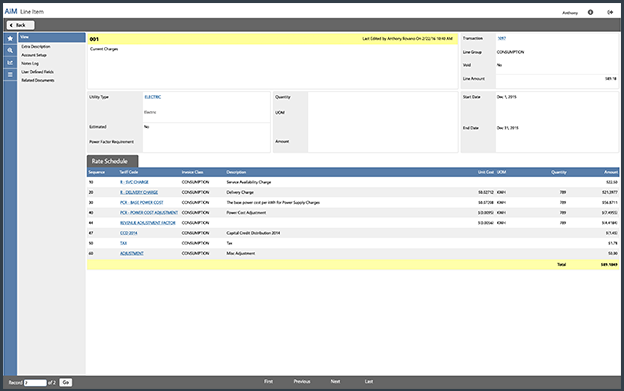Click the Delivery Charge description cell
624x391 pixels.
tap(240, 193)
